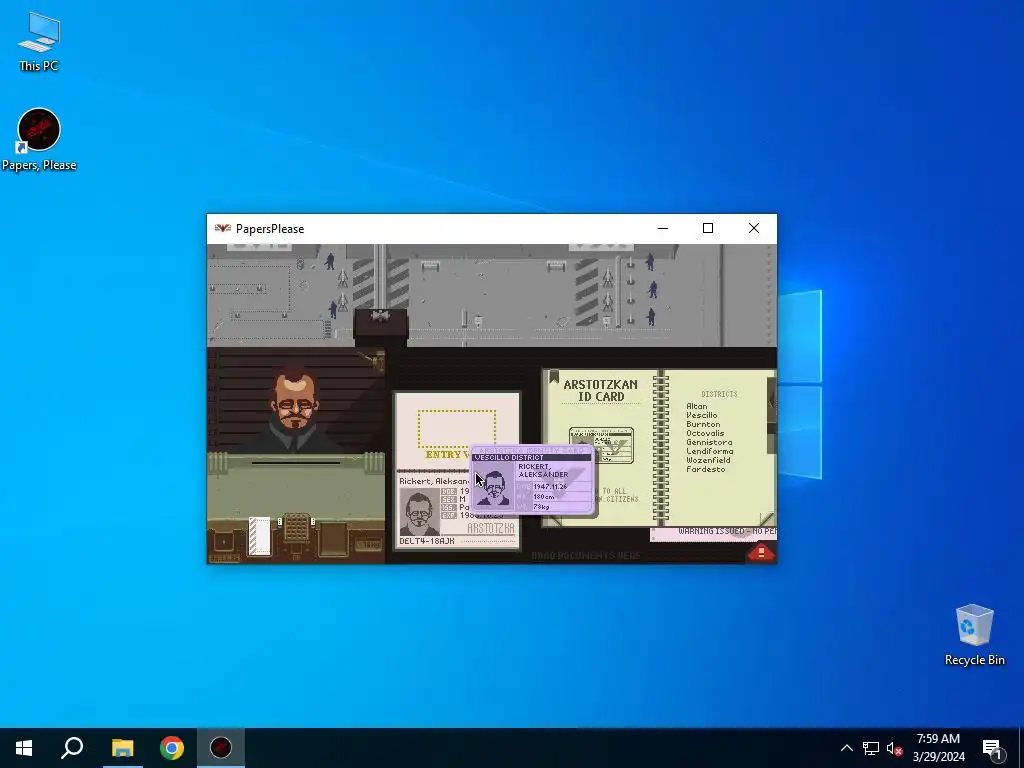The image size is (1024, 768).
Task: Select the passport photo of Rickert
Action: tap(419, 512)
